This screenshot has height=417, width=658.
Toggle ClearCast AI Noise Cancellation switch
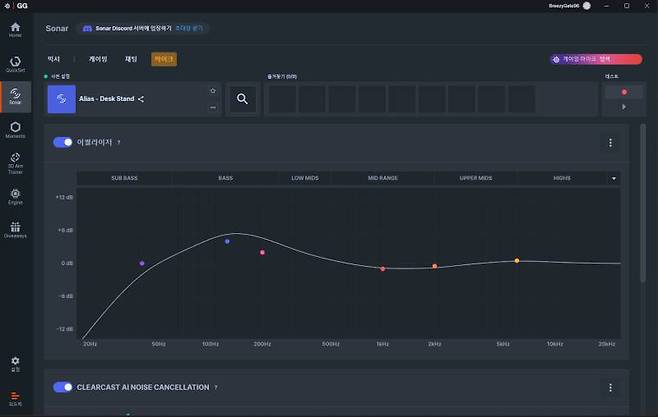(x=63, y=387)
